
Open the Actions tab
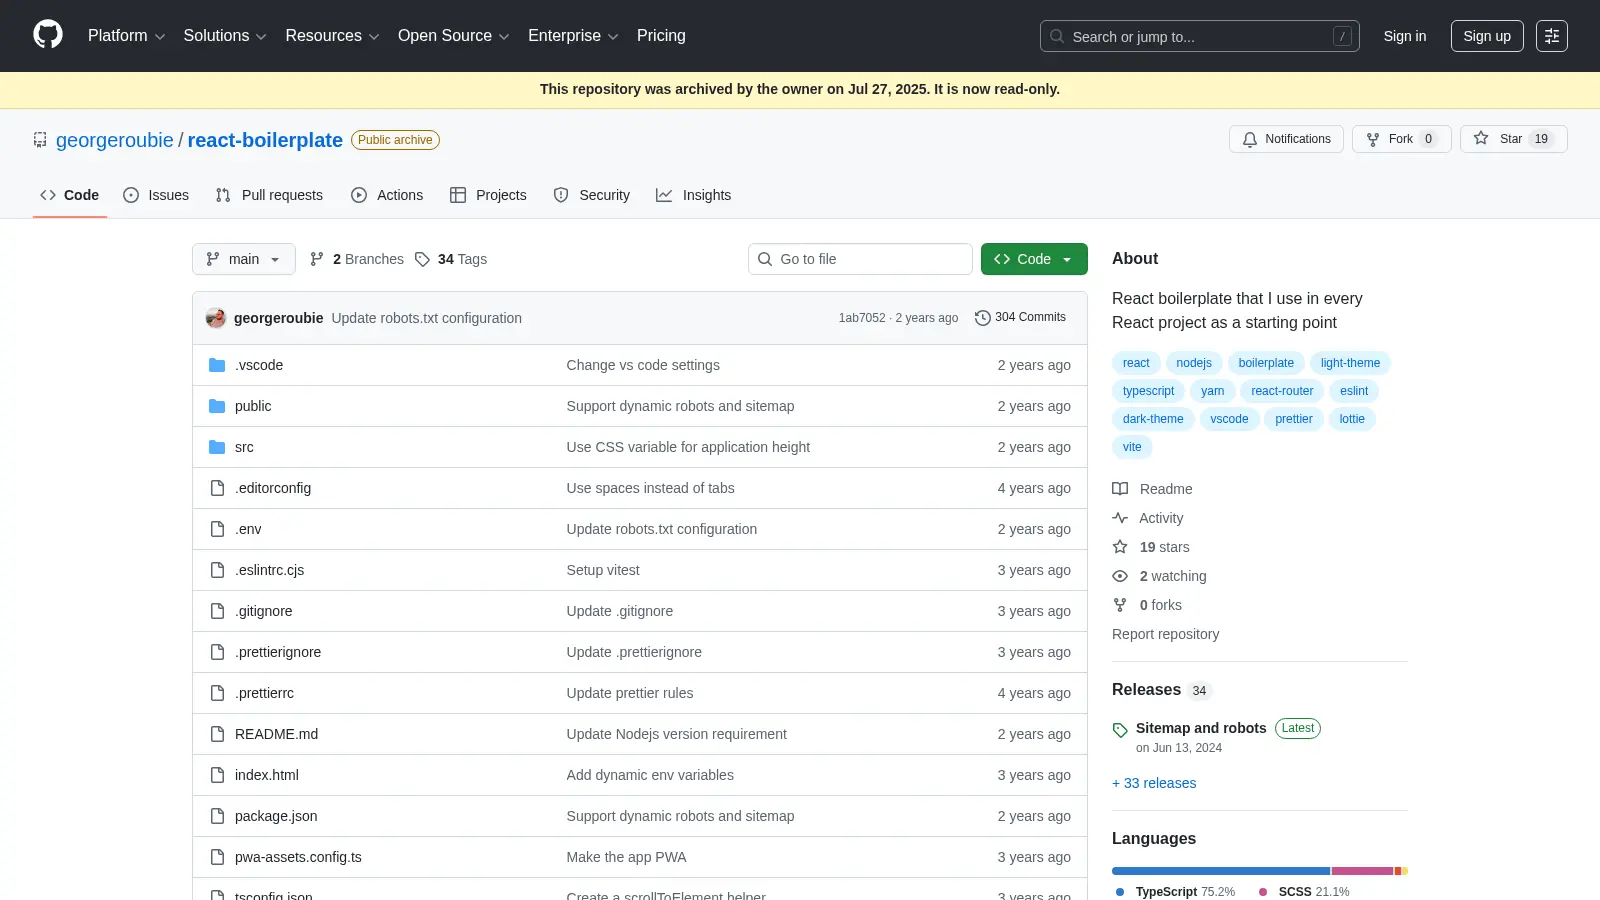coord(387,195)
